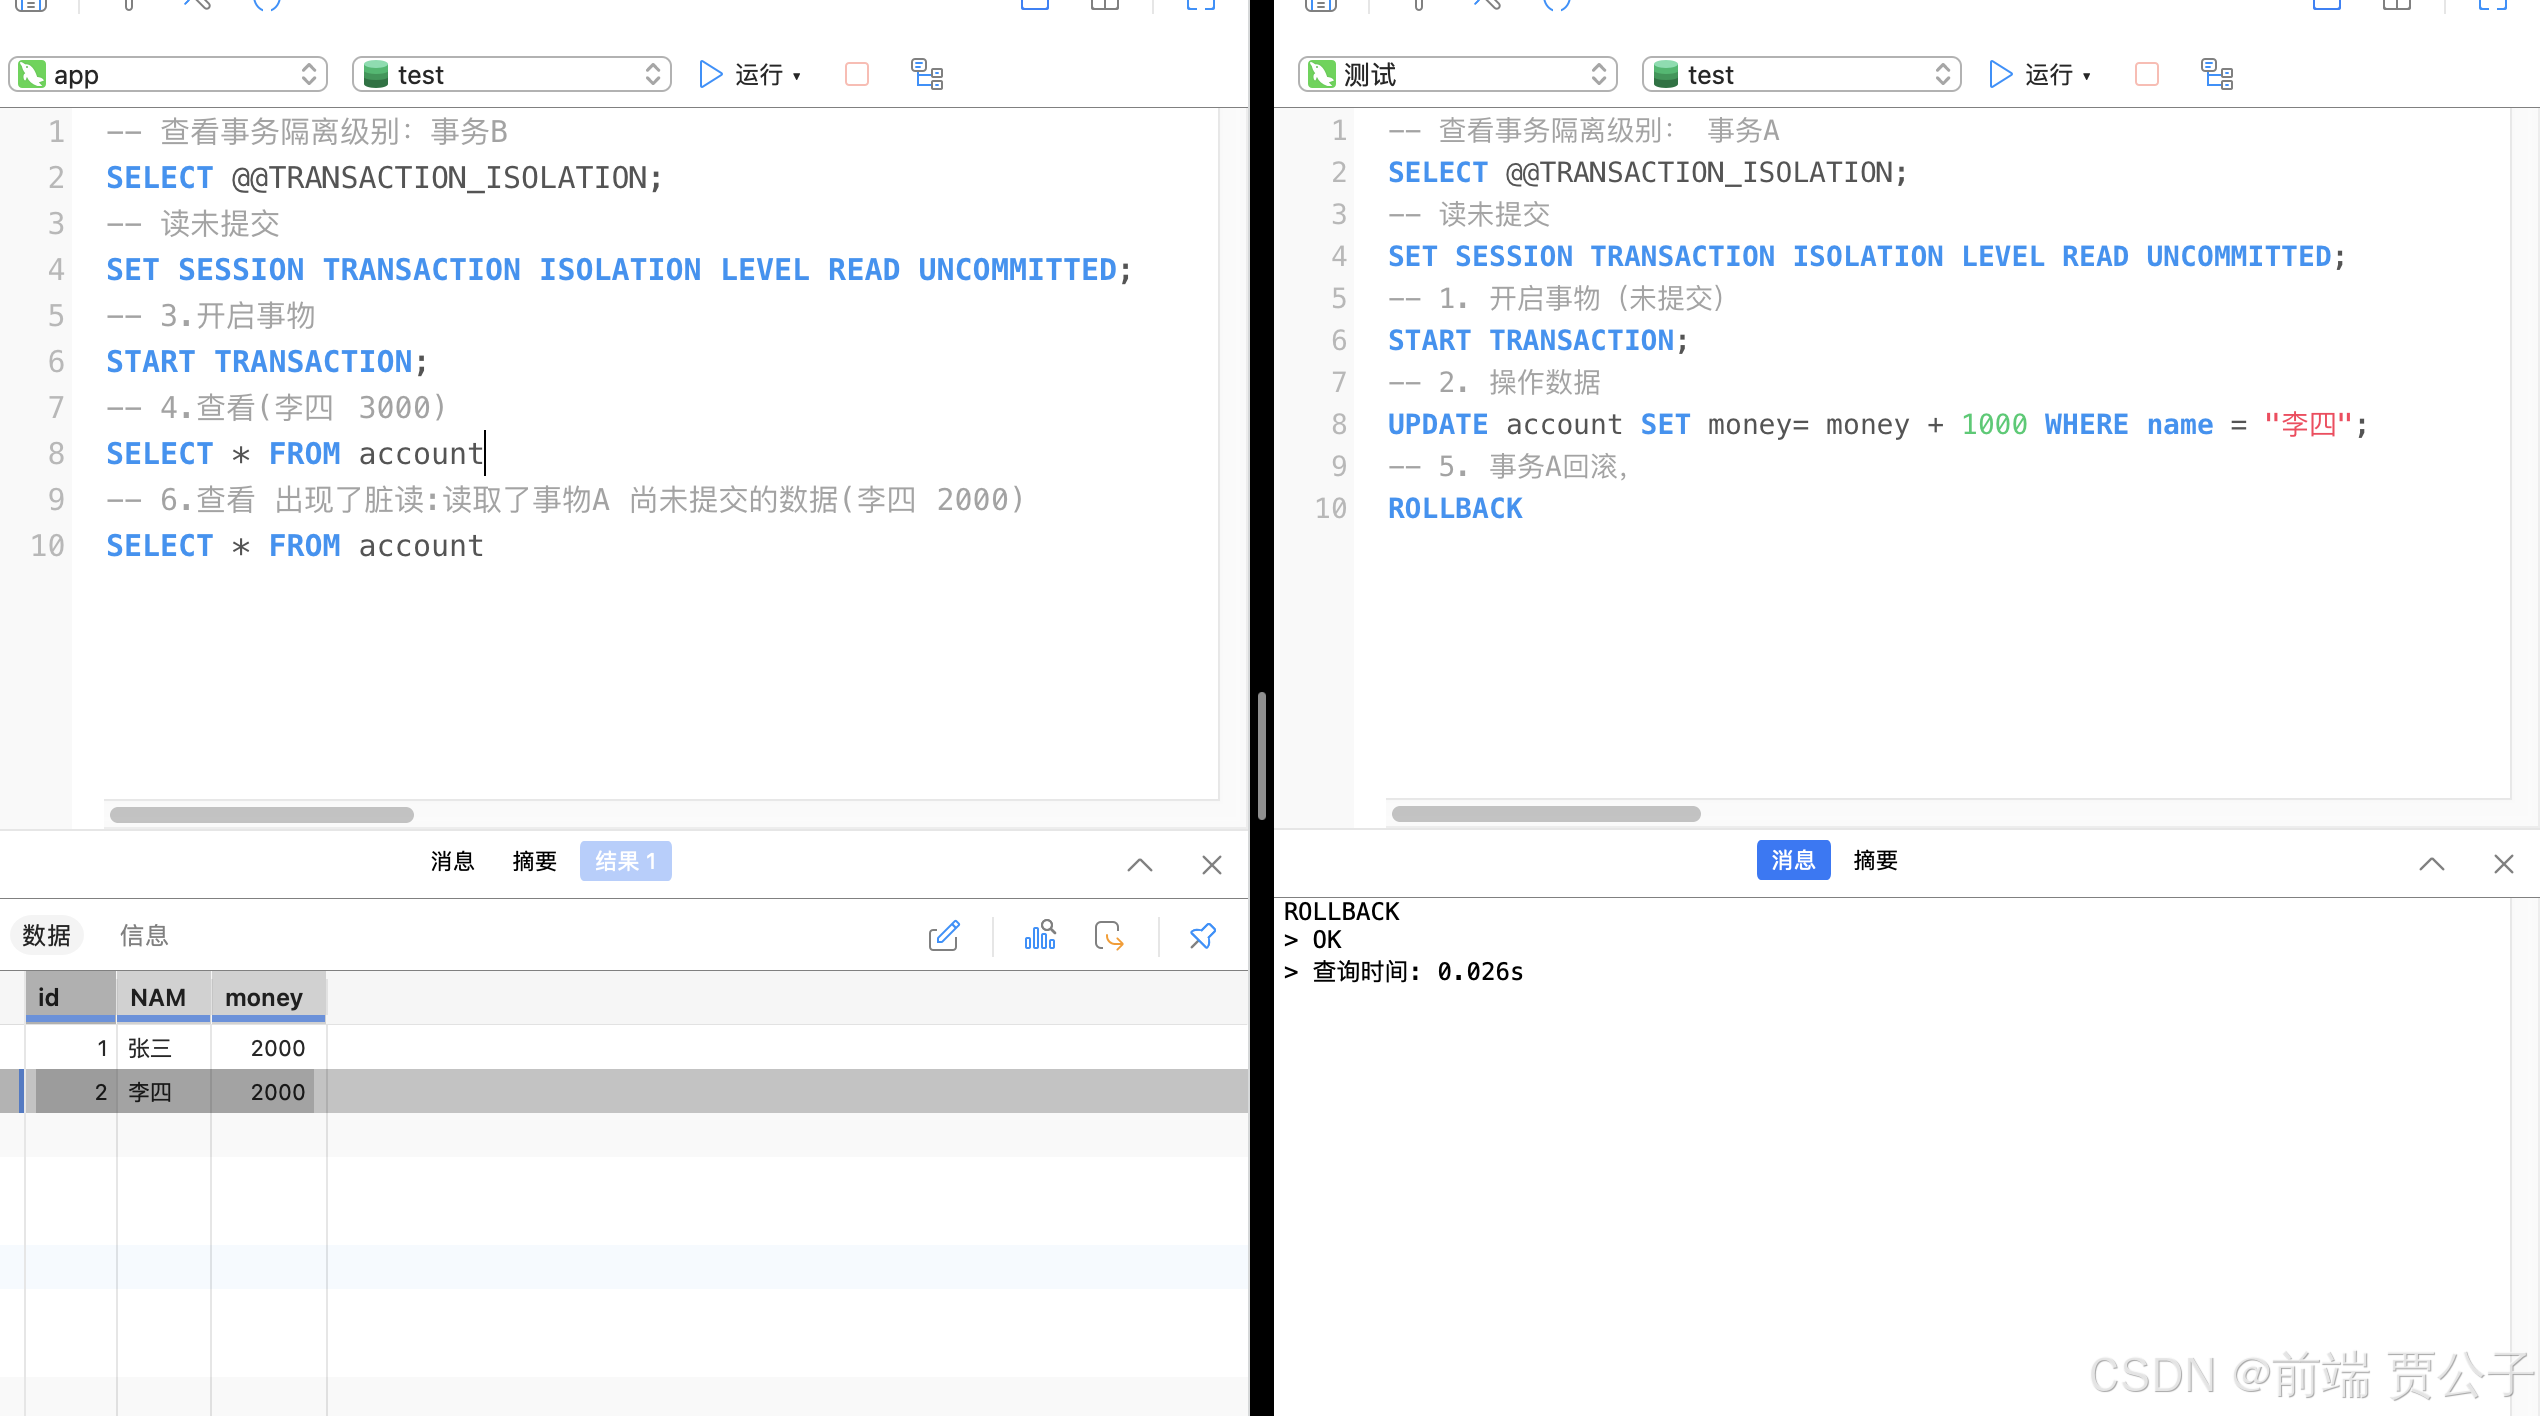Click the explain plan icon in left pane
This screenshot has height=1416, width=2540.
point(927,74)
